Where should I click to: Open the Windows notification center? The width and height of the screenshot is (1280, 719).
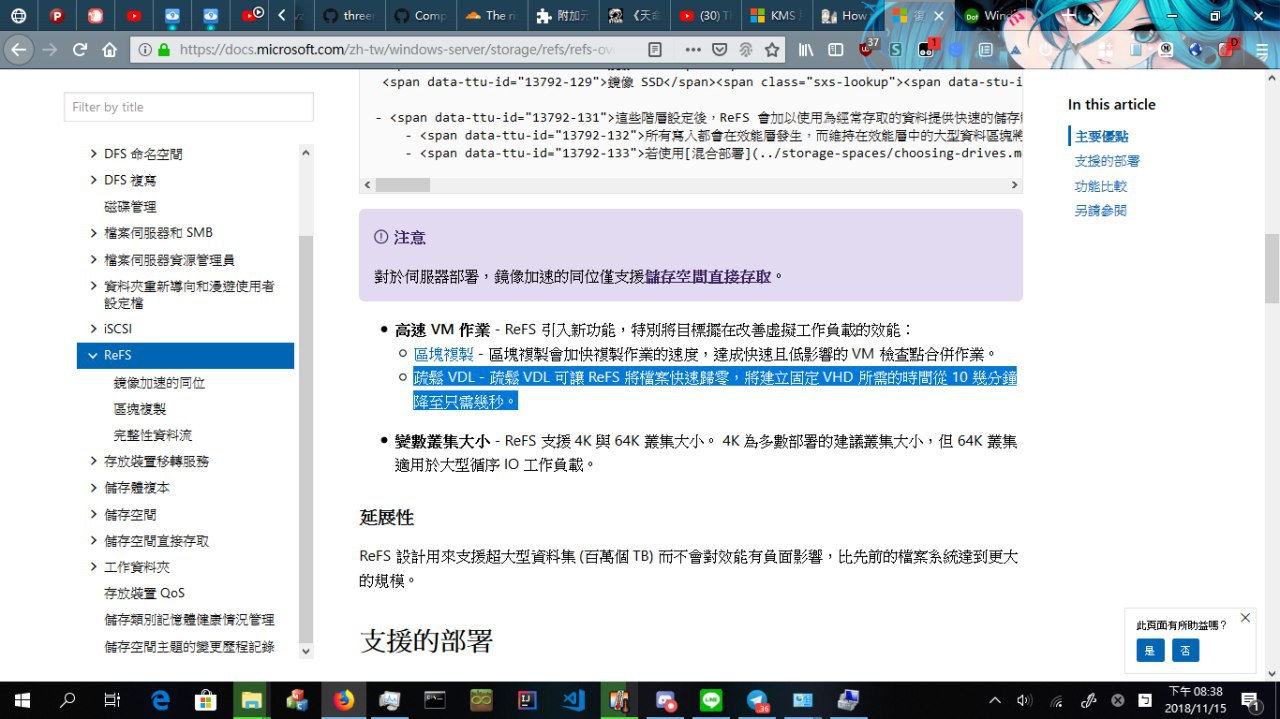pyautogui.click(x=1249, y=700)
